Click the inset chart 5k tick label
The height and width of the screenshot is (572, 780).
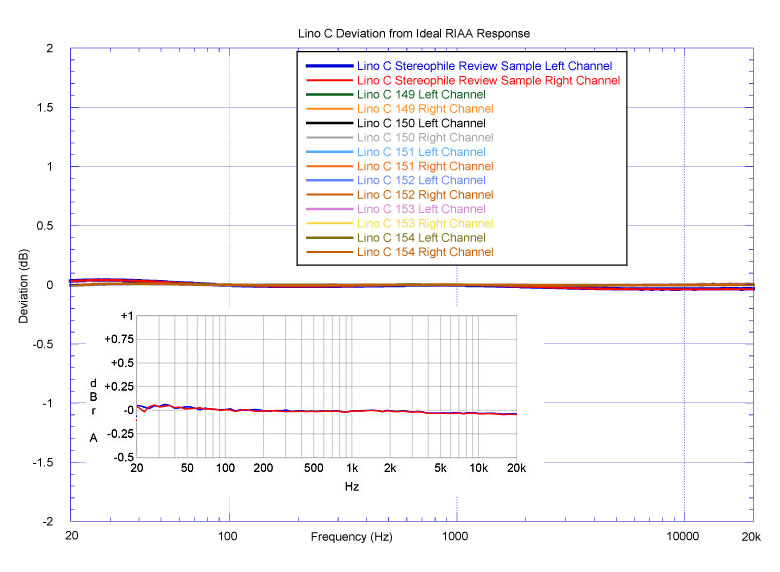point(440,468)
